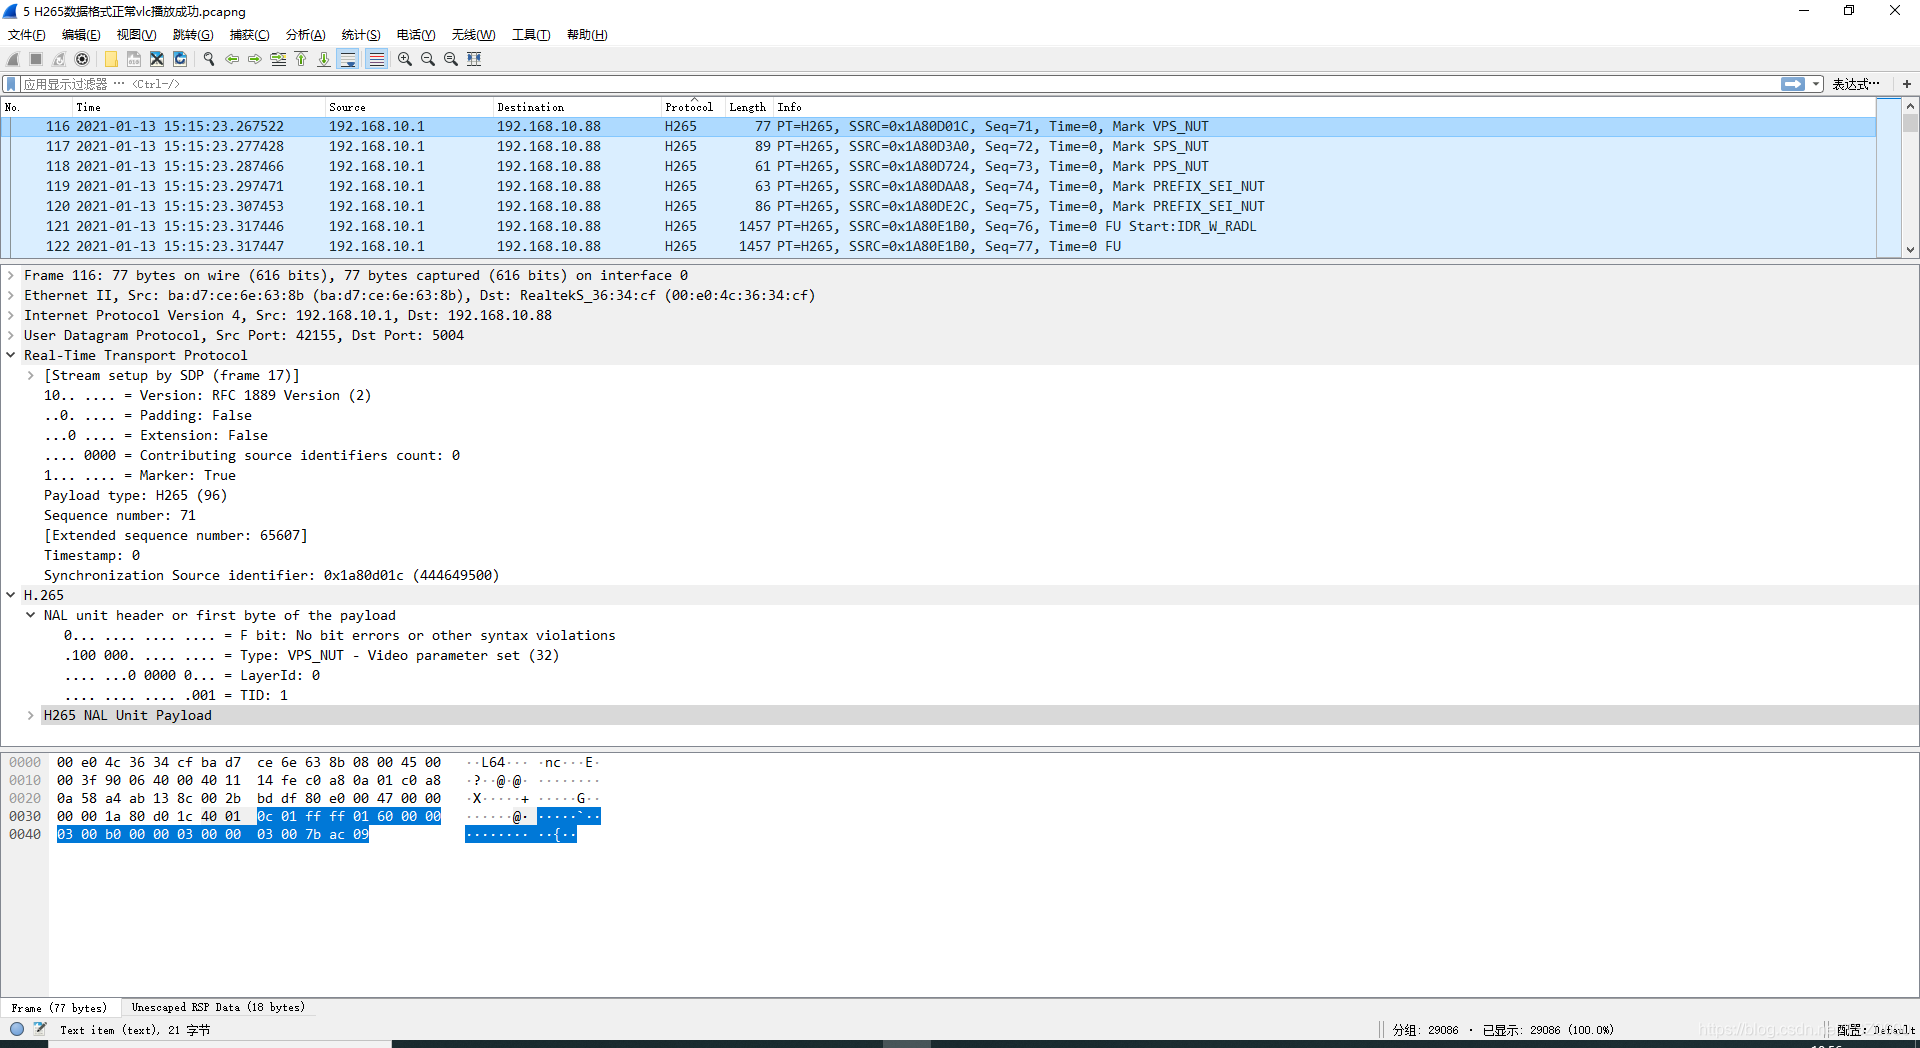Screen dimensions: 1920x1048
Task: Expand User Datagram Protocol section
Action: click(11, 335)
